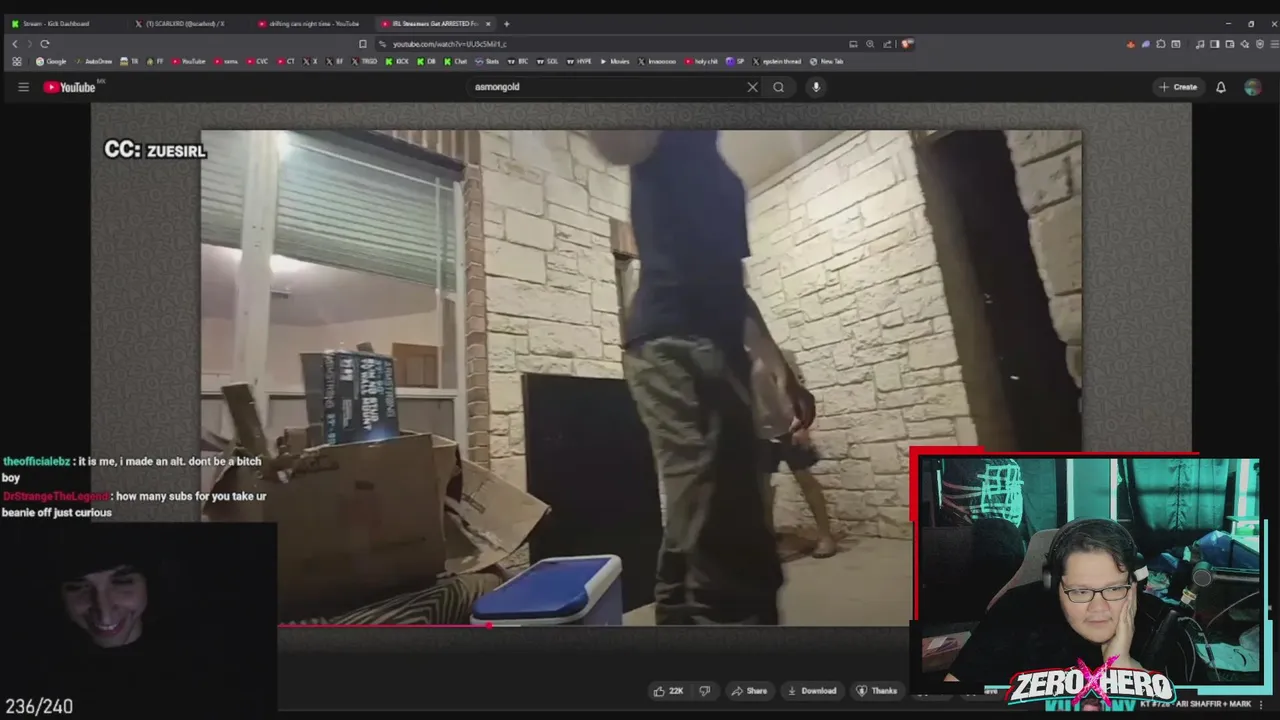Like the video with 22K likes
1280x720 pixels.
(x=669, y=691)
